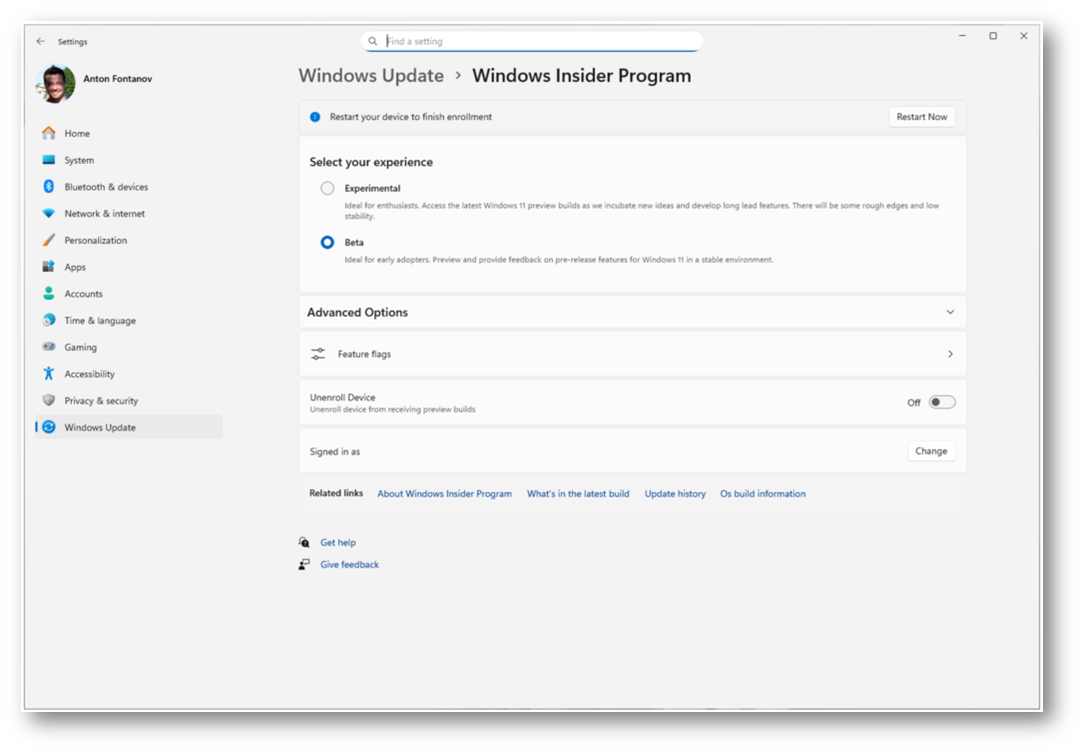Open Time & language settings
1085x754 pixels.
100,321
